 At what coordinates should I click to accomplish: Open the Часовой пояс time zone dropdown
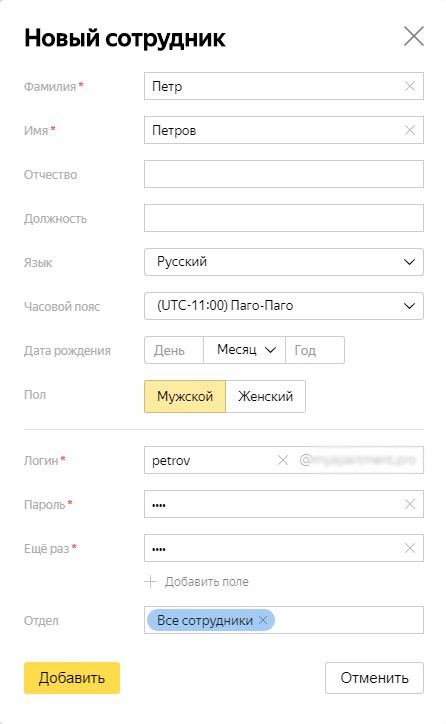point(284,306)
